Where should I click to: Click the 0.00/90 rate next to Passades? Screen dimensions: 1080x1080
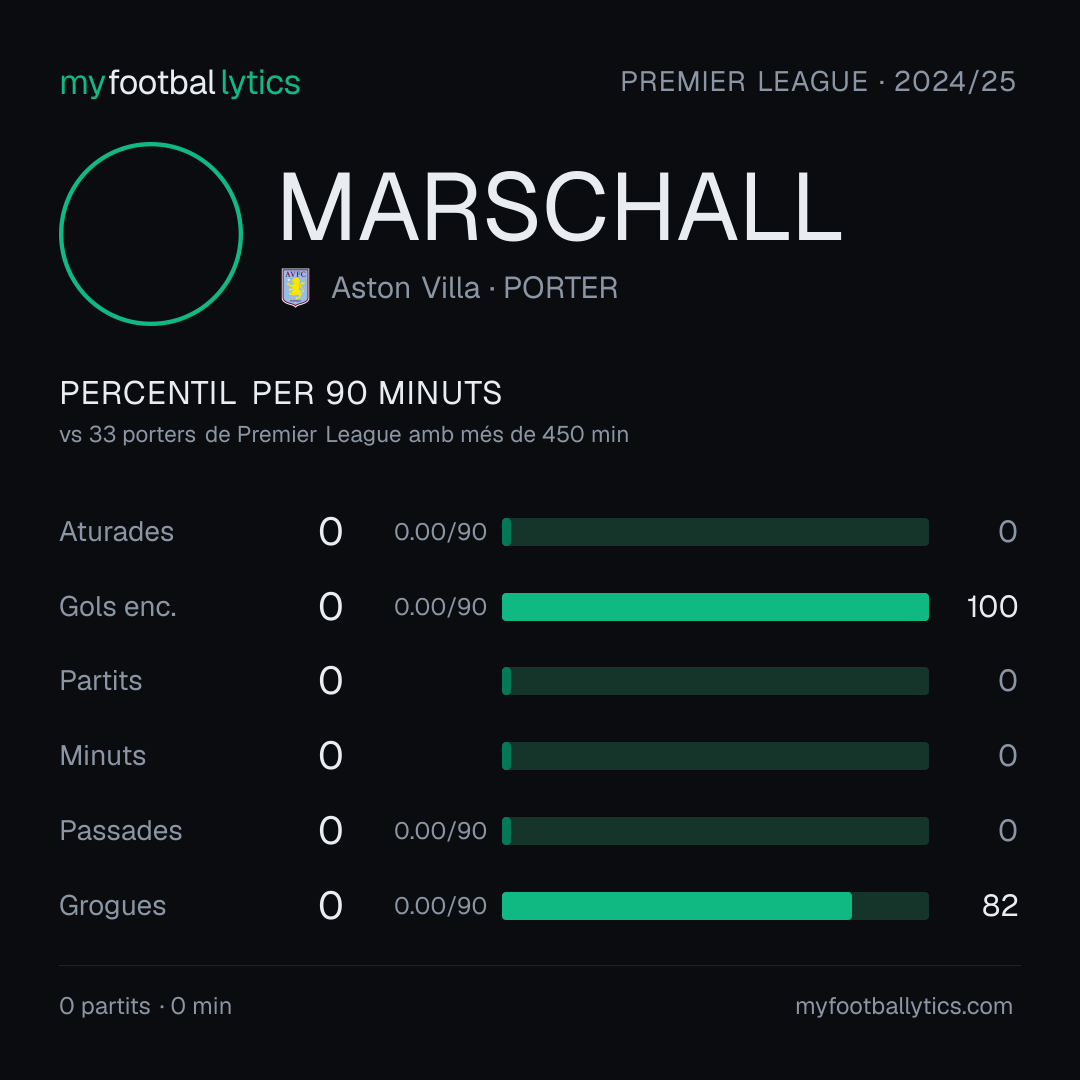tap(440, 831)
